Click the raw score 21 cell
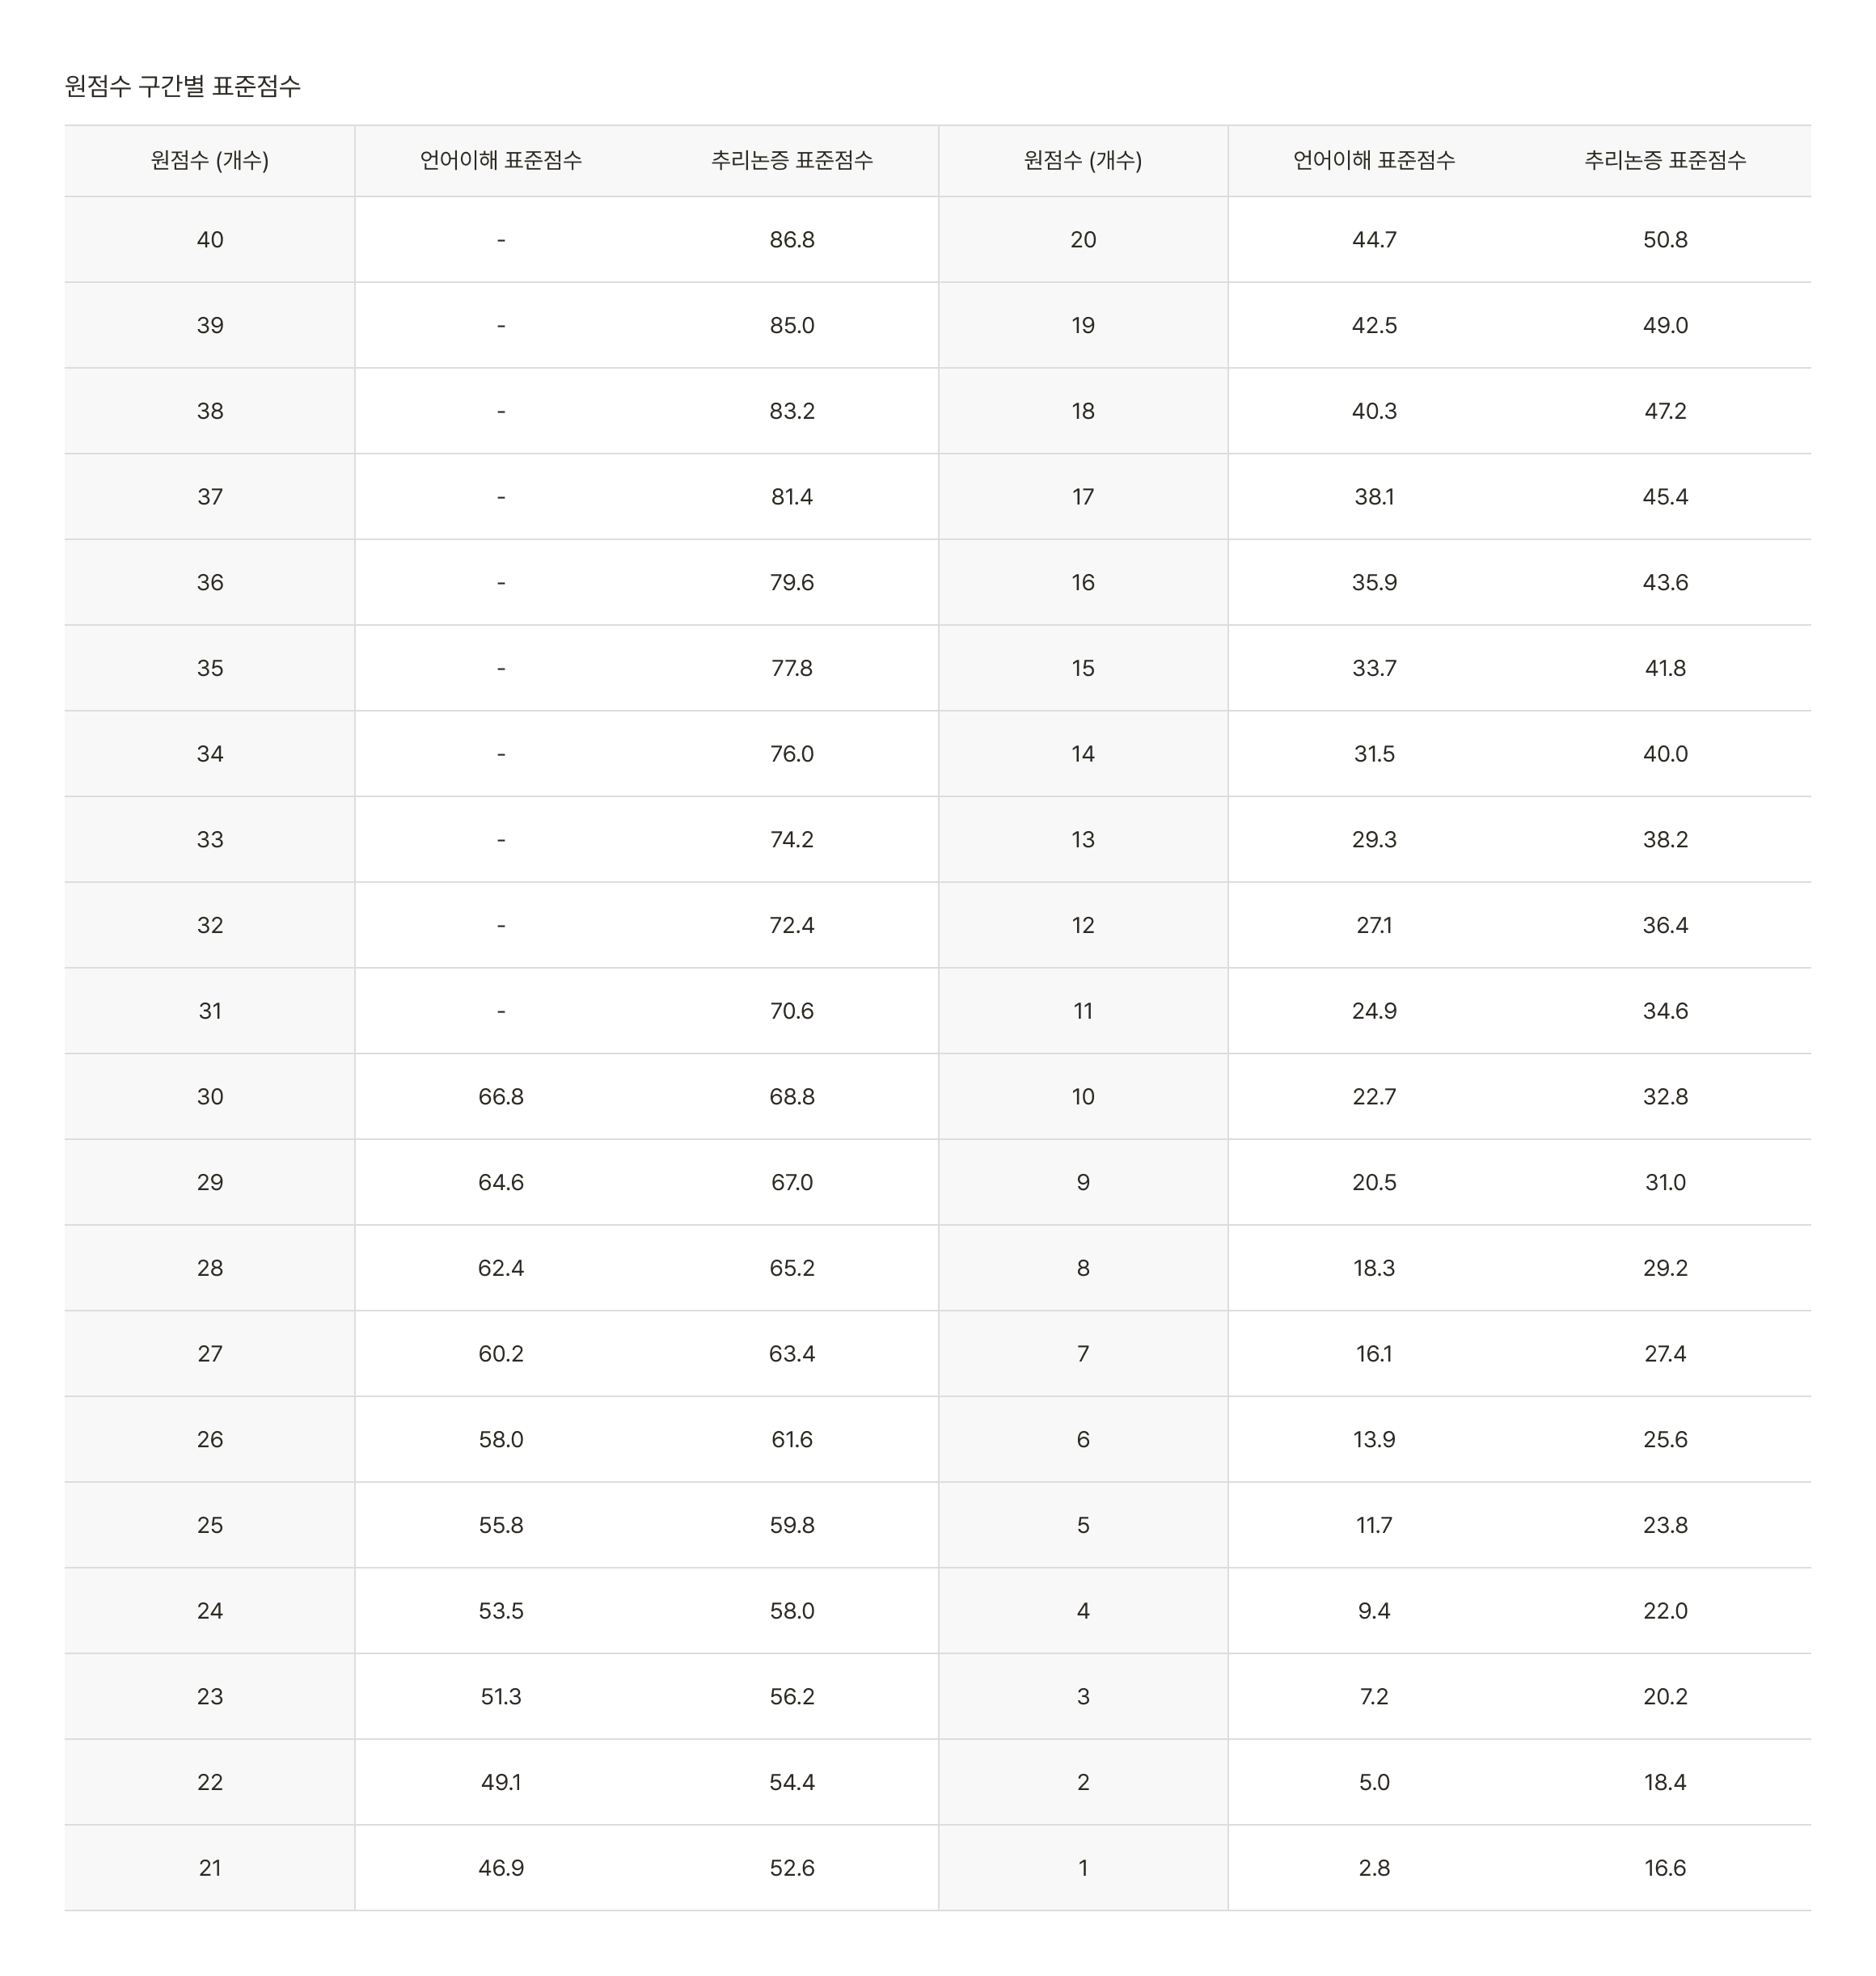The height and width of the screenshot is (1976, 1876). (210, 1868)
